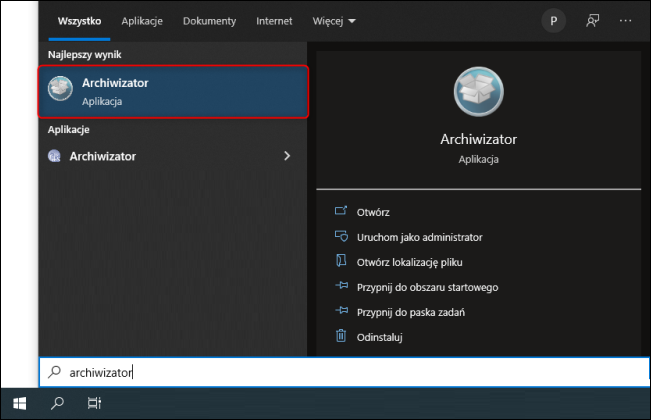Open the Więcej dropdown menu

point(332,20)
